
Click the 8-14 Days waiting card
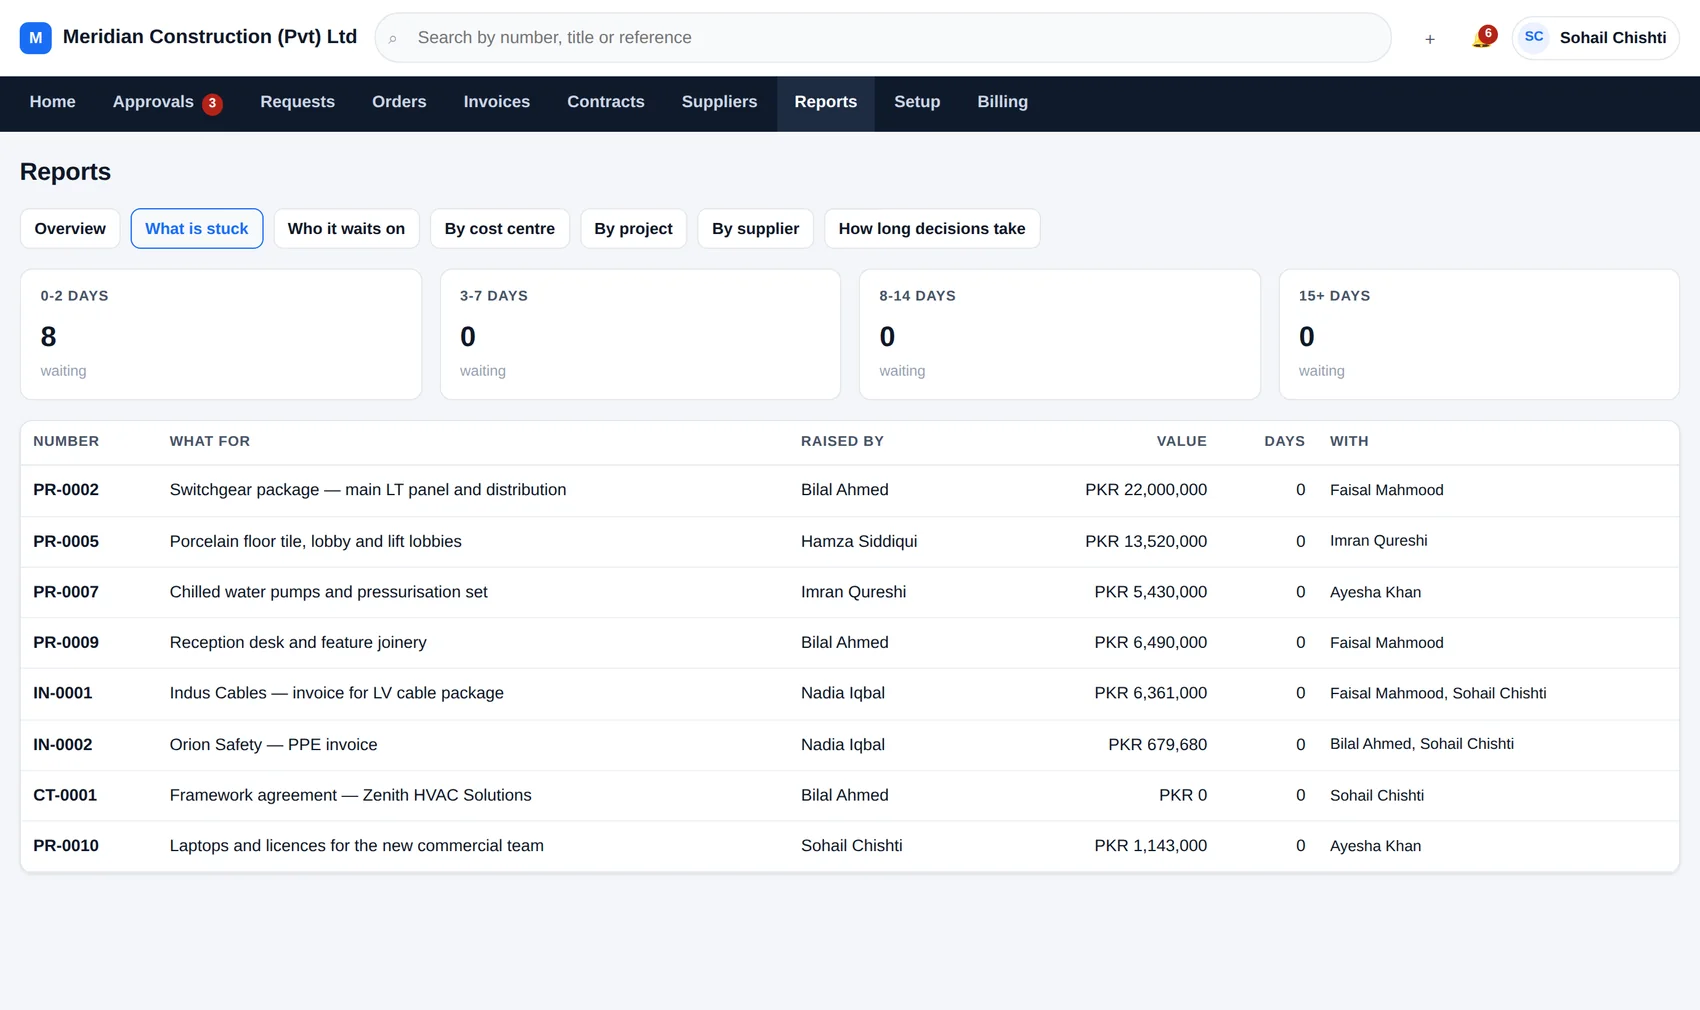click(1060, 334)
